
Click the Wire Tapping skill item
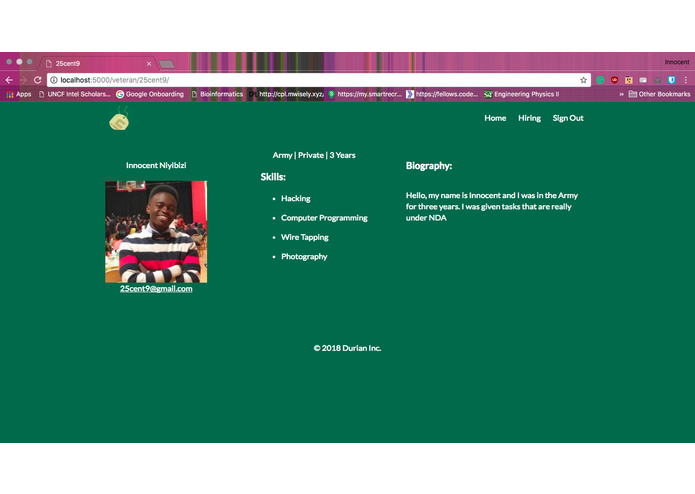coord(305,237)
